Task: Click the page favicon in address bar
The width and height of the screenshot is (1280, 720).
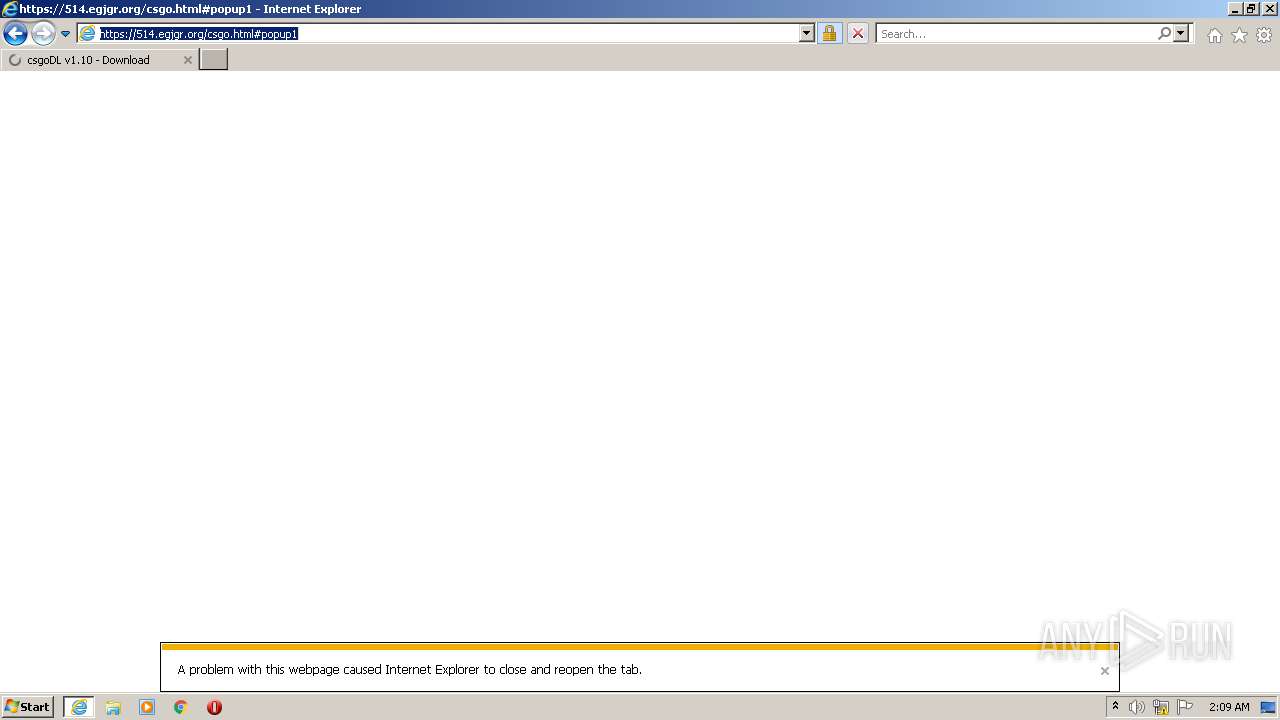Action: click(88, 34)
